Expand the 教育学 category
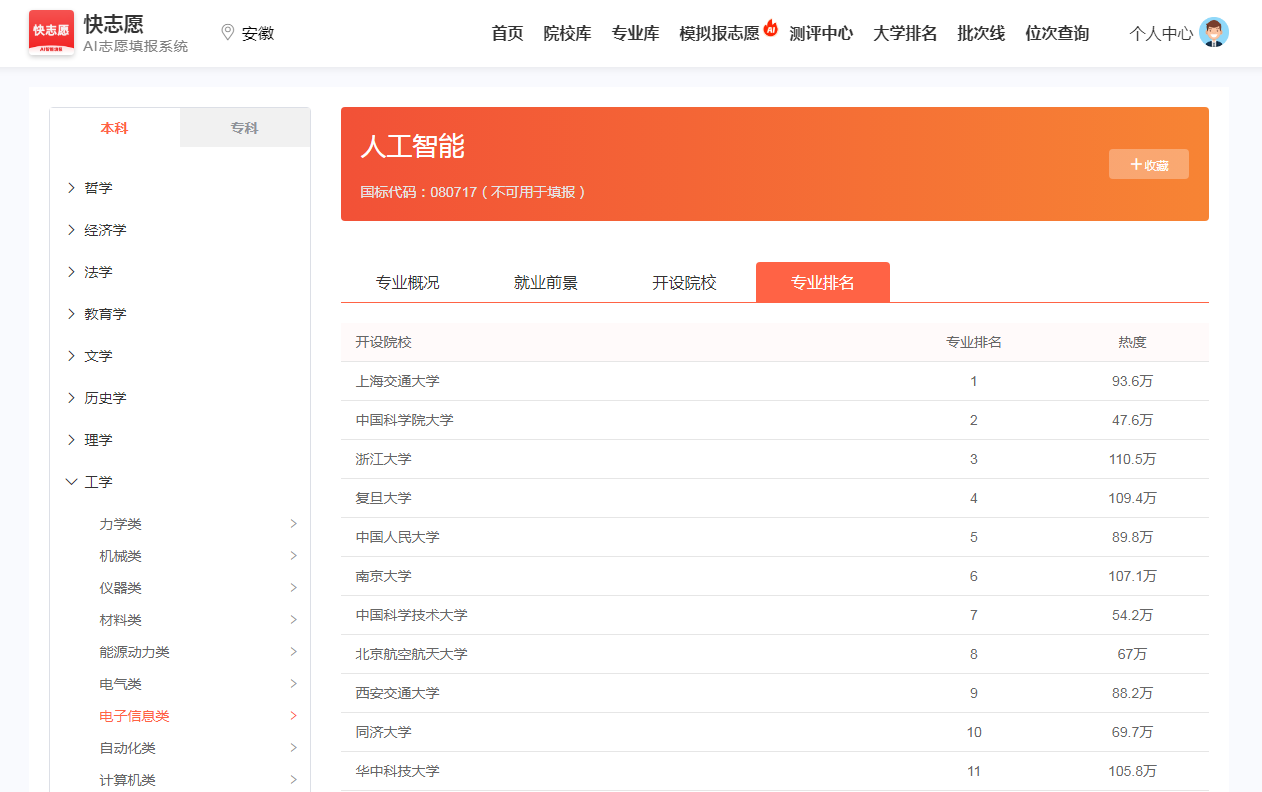Image resolution: width=1262 pixels, height=792 pixels. [x=71, y=314]
